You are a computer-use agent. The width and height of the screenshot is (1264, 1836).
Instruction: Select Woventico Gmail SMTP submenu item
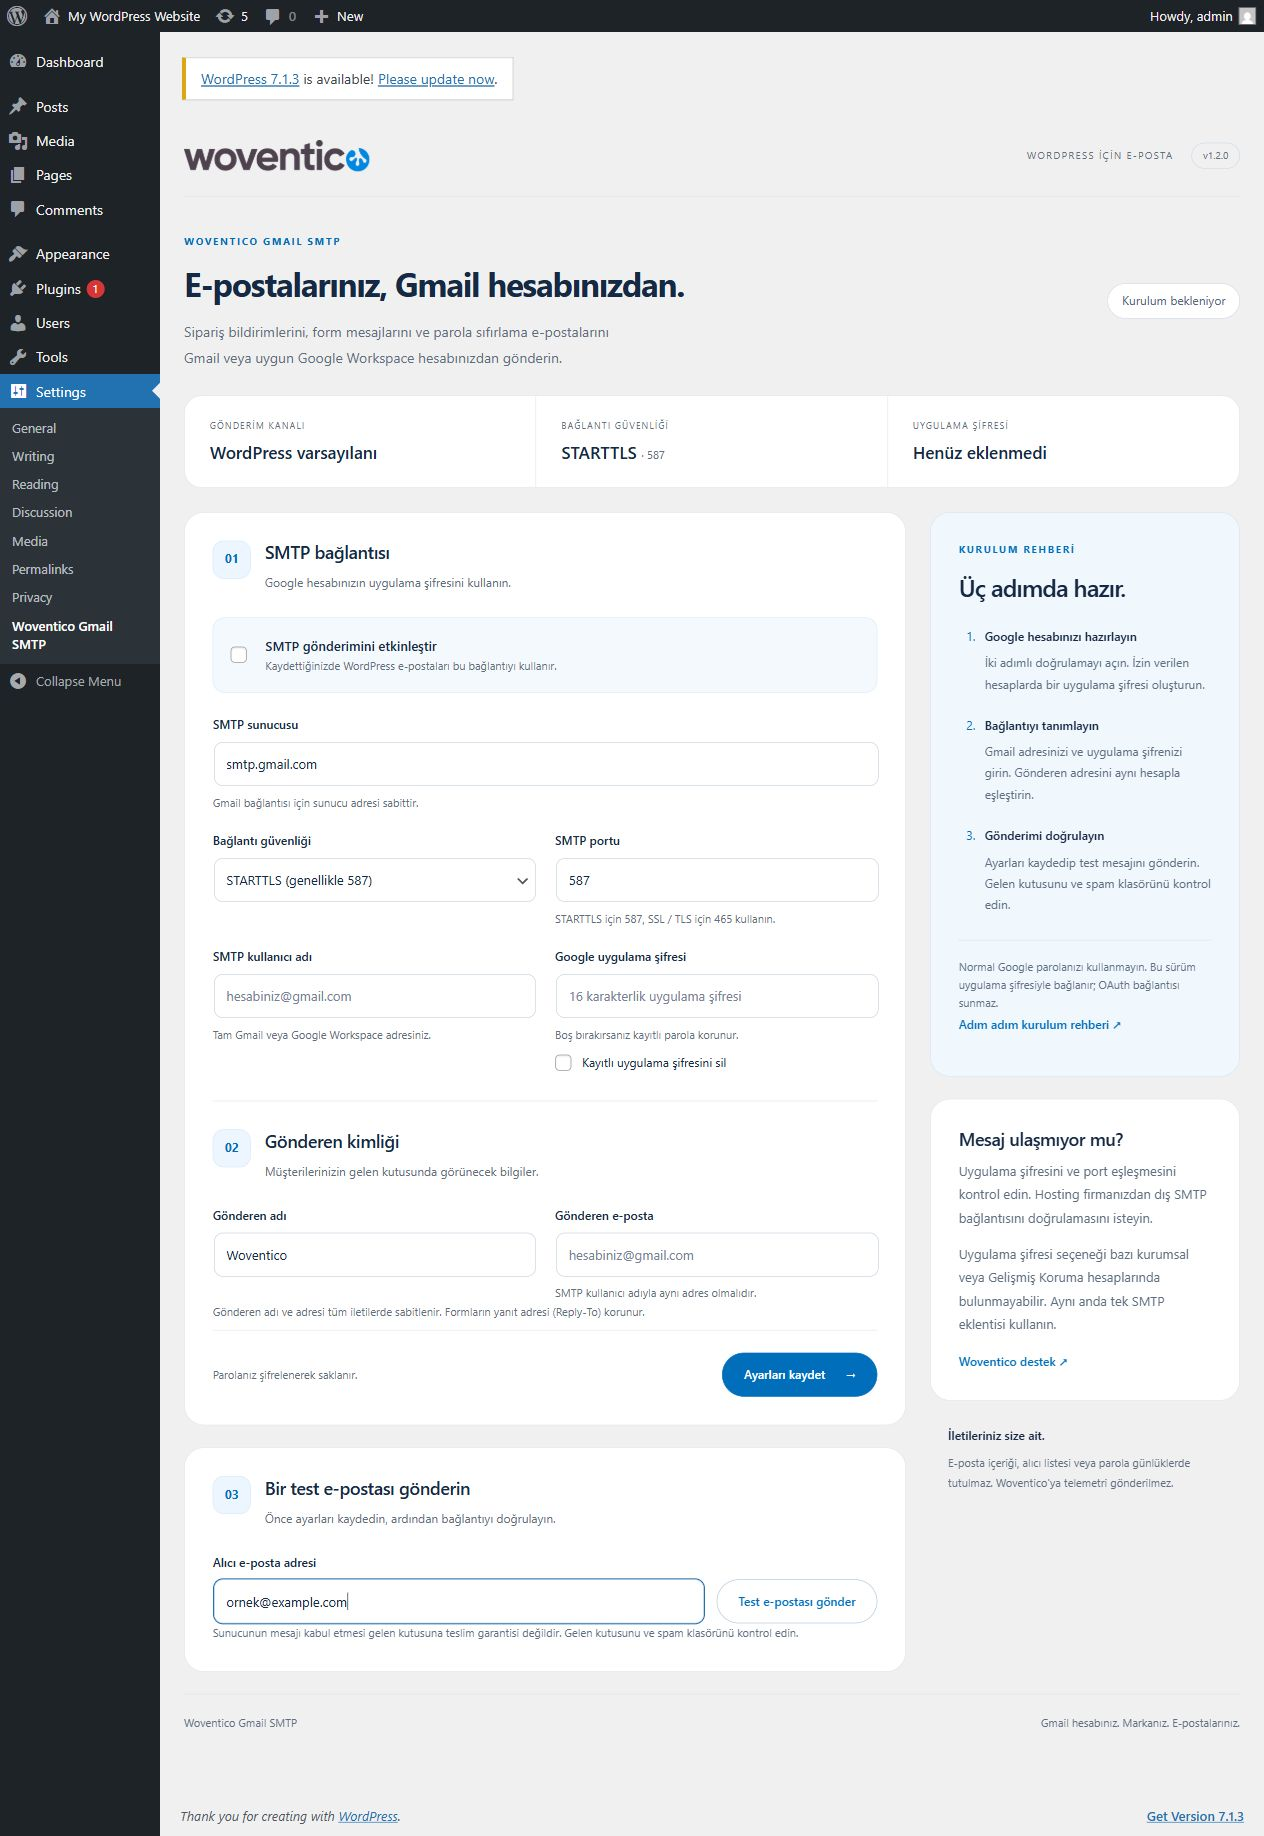click(x=62, y=635)
